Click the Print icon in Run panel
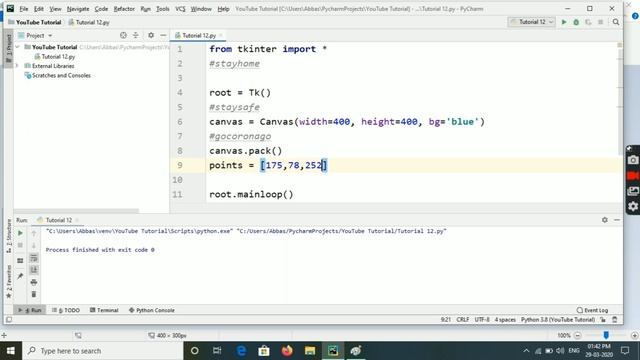This screenshot has width=640, height=360. click(34, 282)
